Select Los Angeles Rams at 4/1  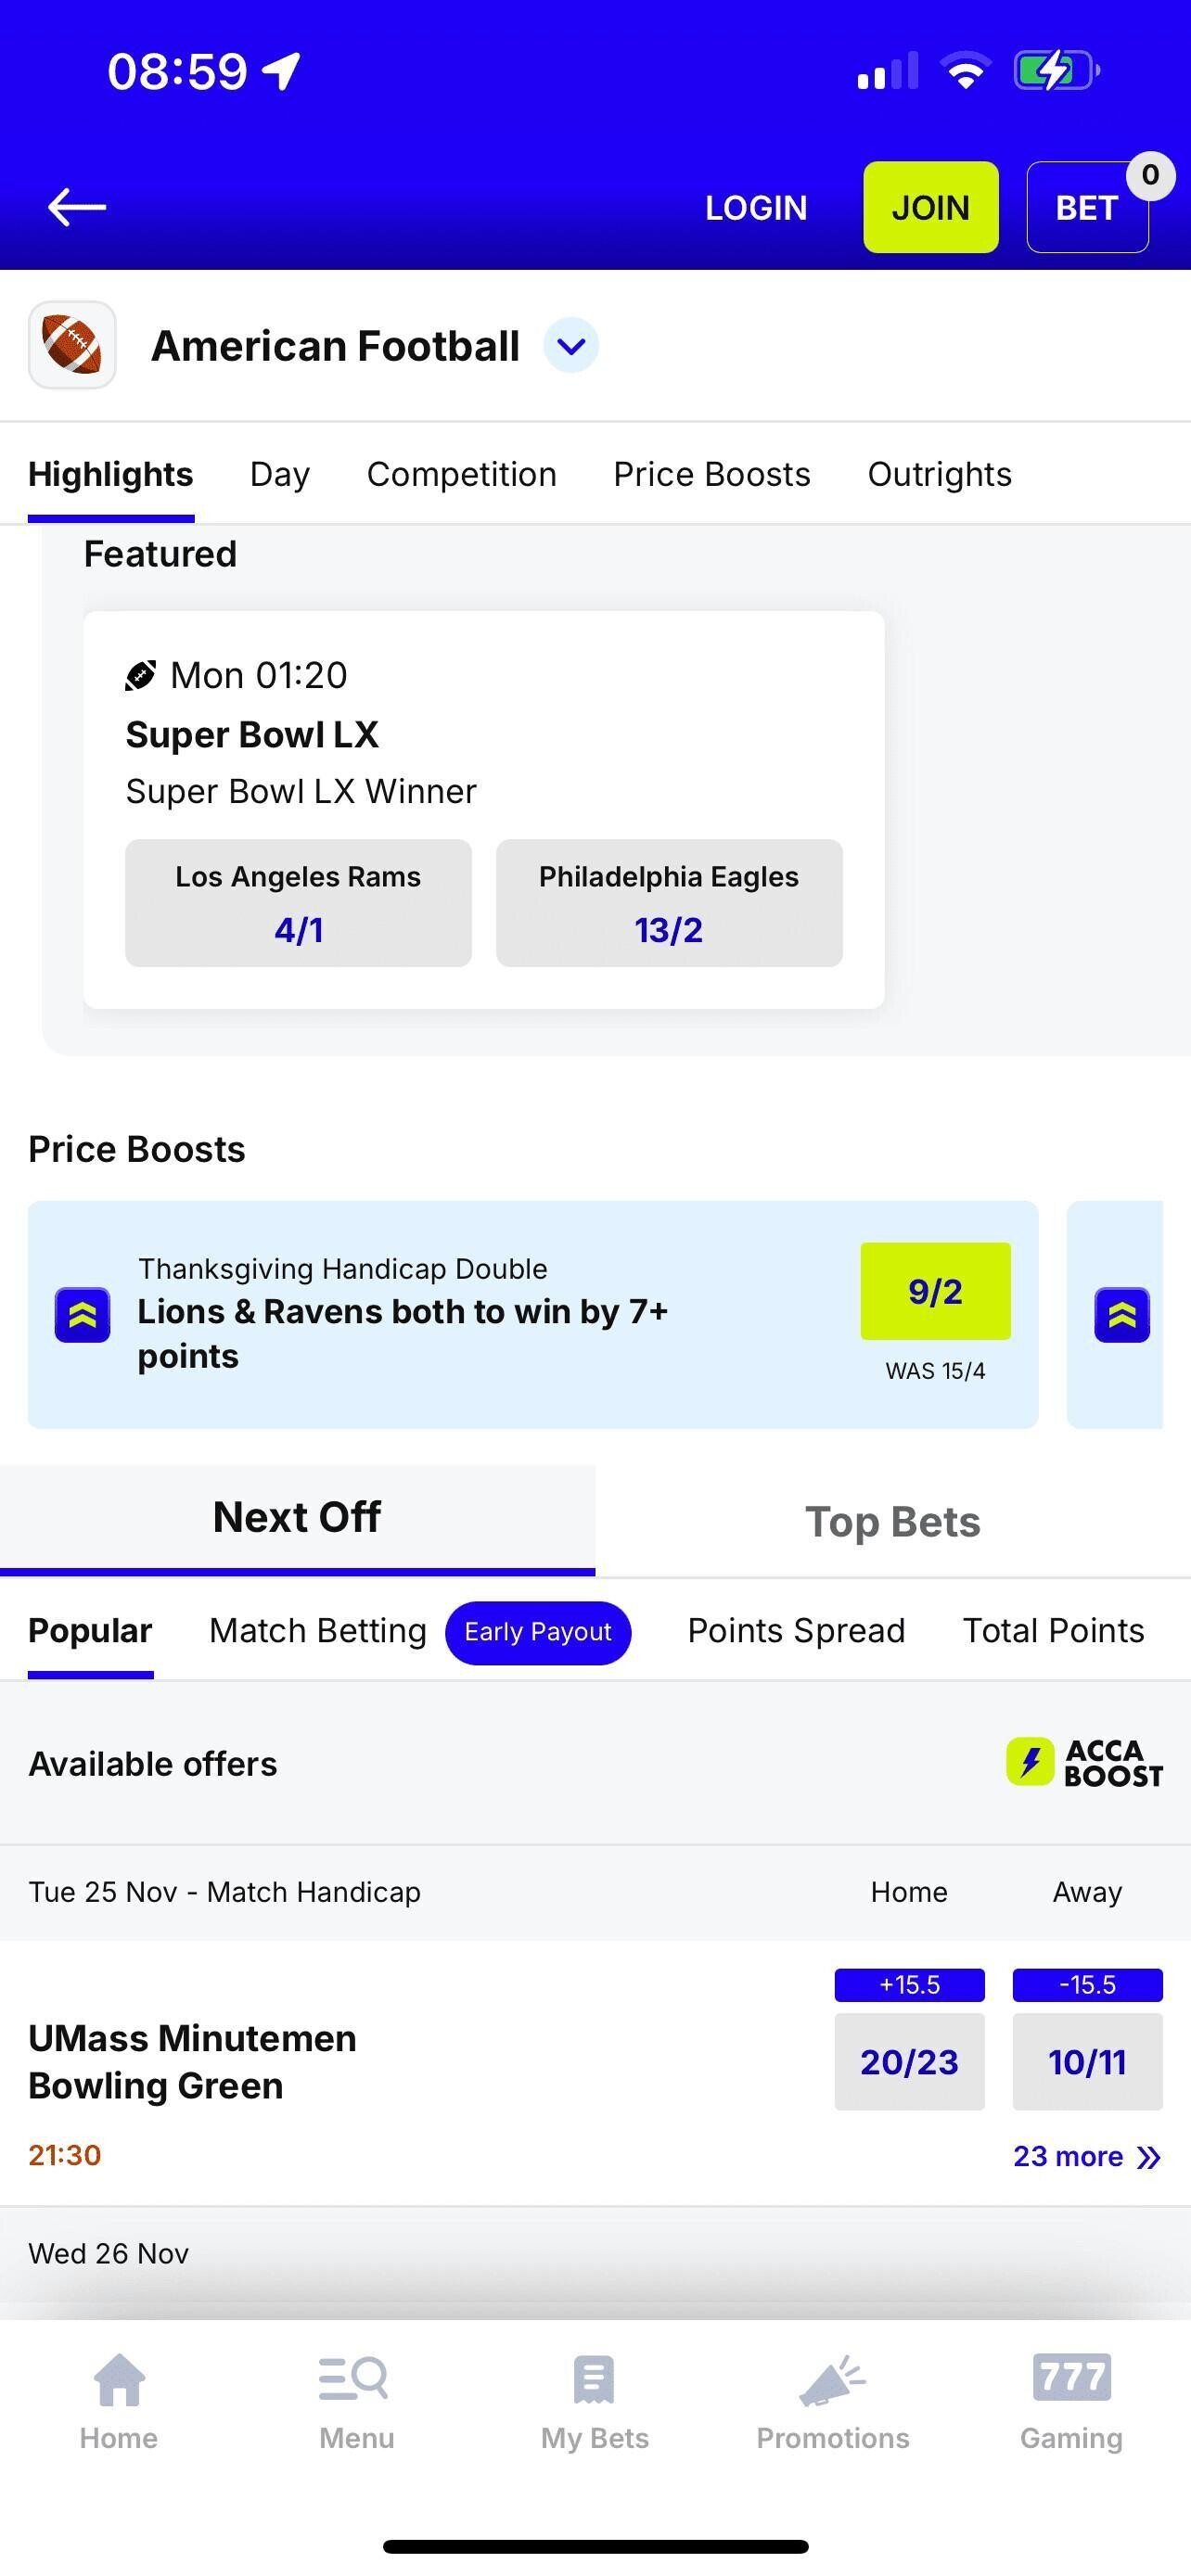tap(298, 903)
